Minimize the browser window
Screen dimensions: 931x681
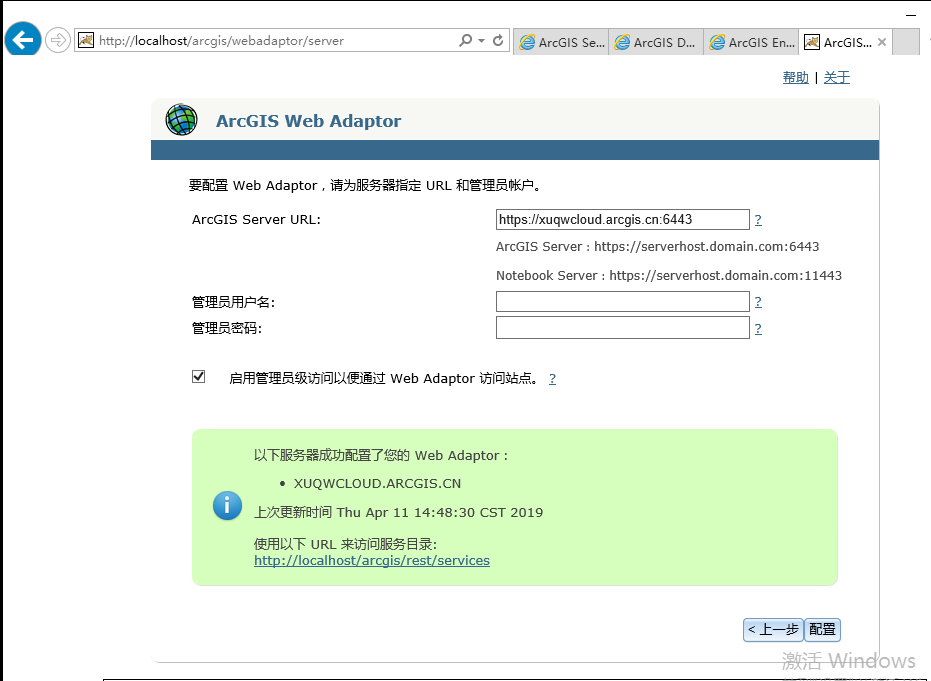(x=911, y=15)
